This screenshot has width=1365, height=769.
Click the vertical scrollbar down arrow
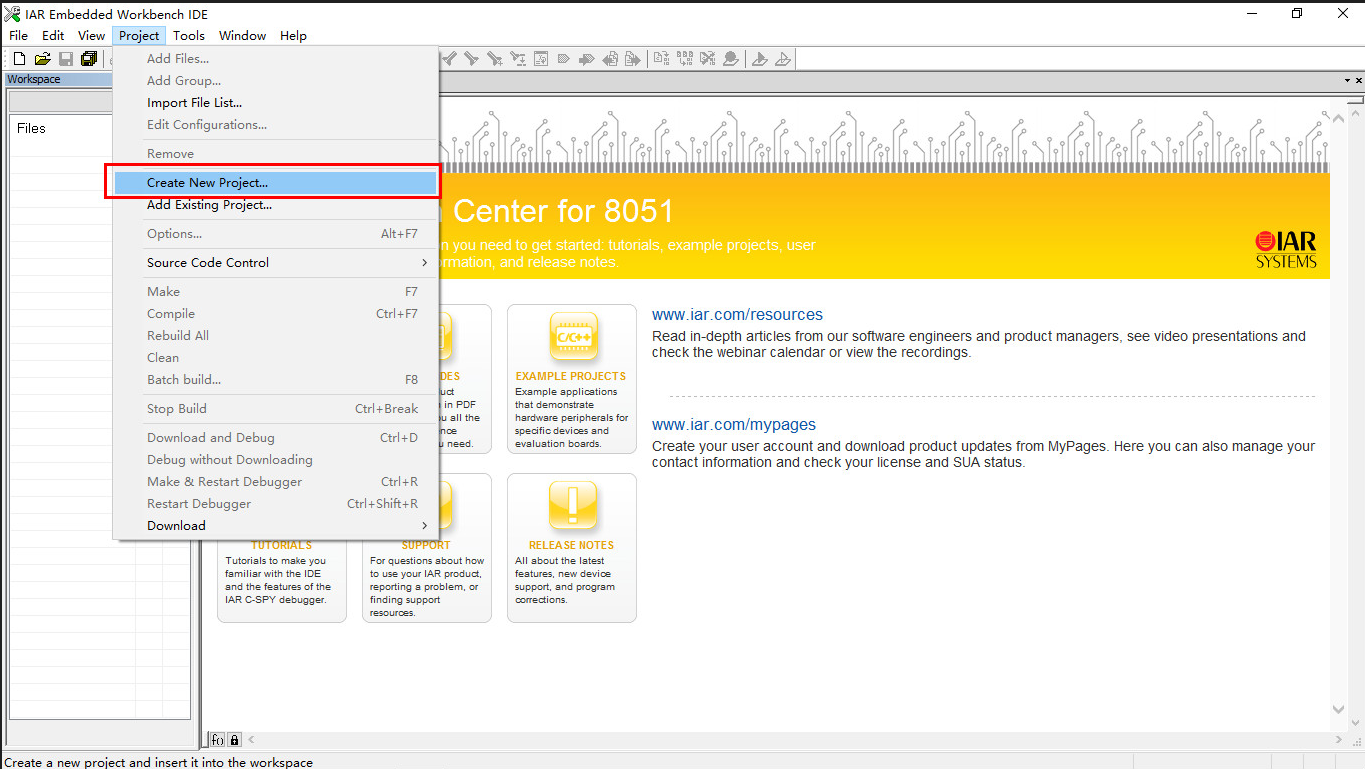[1339, 709]
